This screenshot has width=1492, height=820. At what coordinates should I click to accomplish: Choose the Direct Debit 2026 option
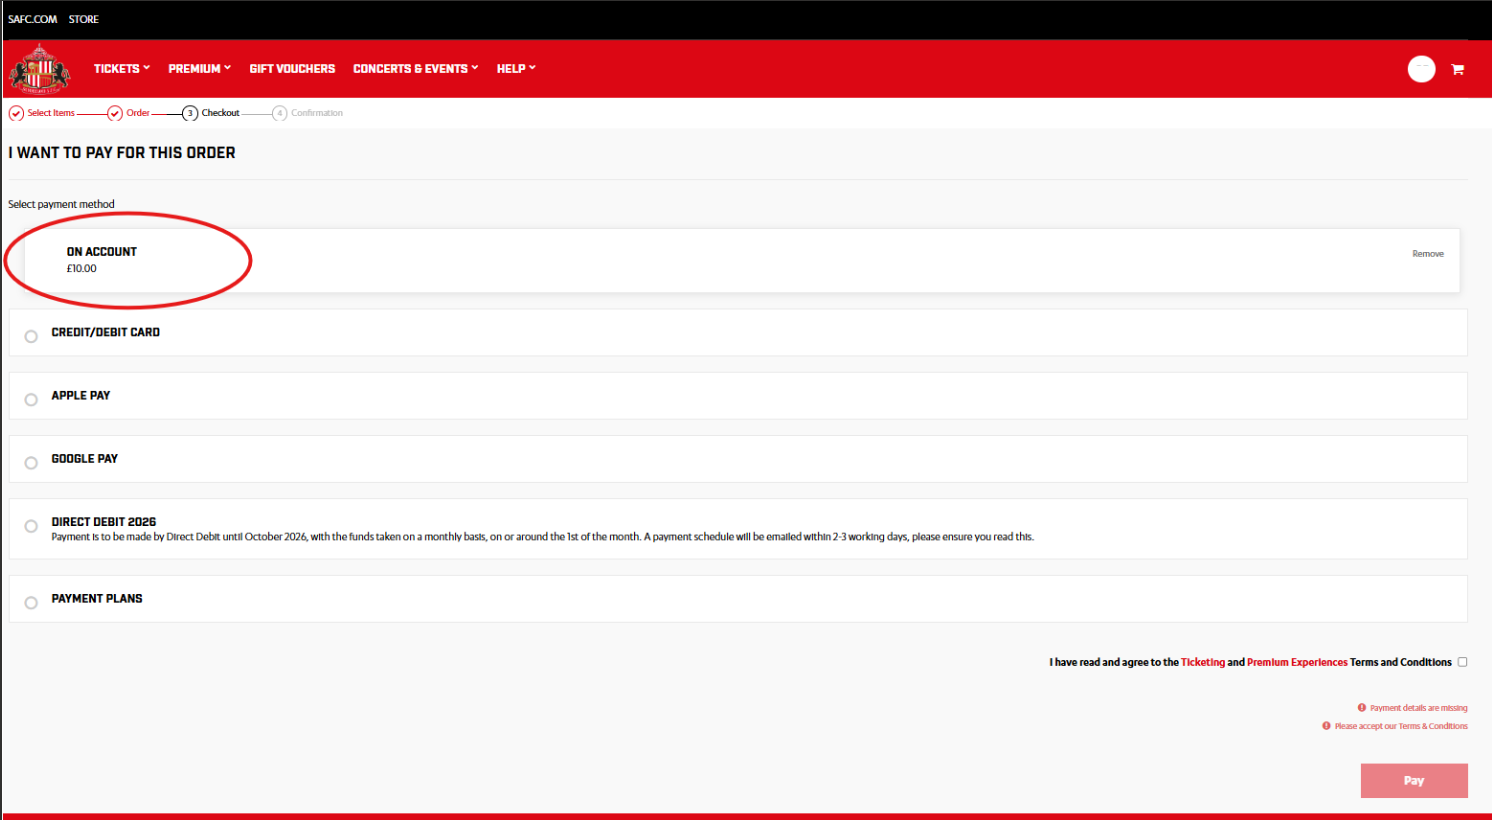(x=31, y=526)
